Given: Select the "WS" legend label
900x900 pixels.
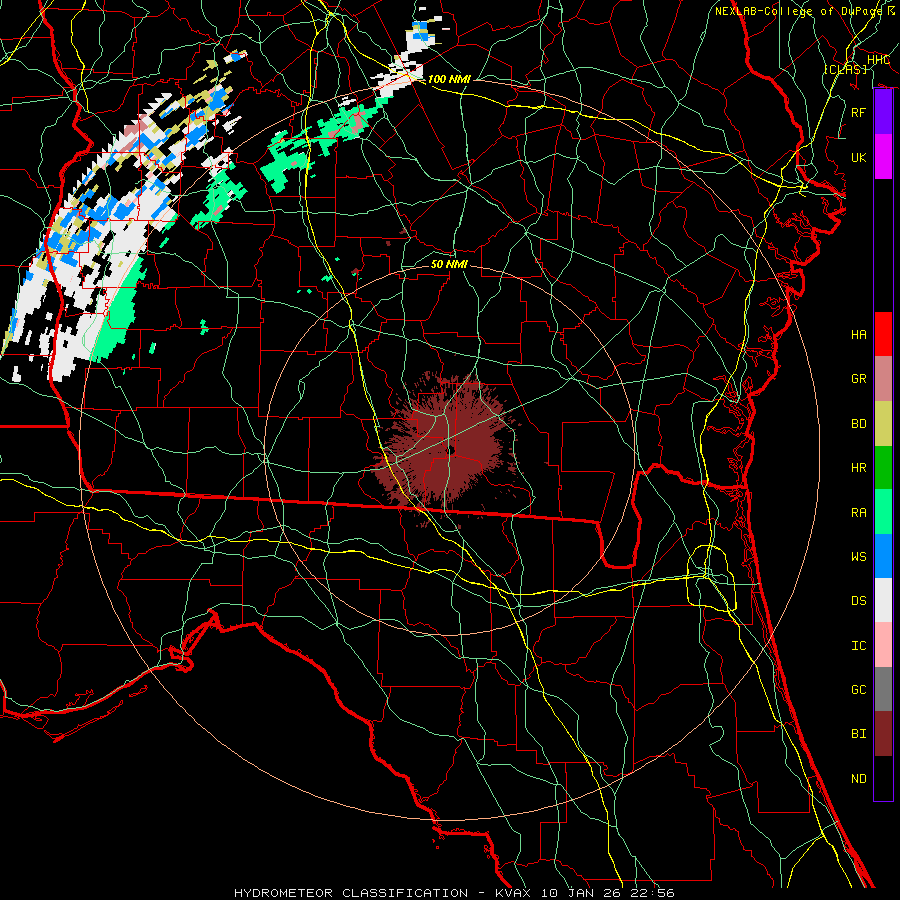Looking at the screenshot, I should [x=859, y=556].
